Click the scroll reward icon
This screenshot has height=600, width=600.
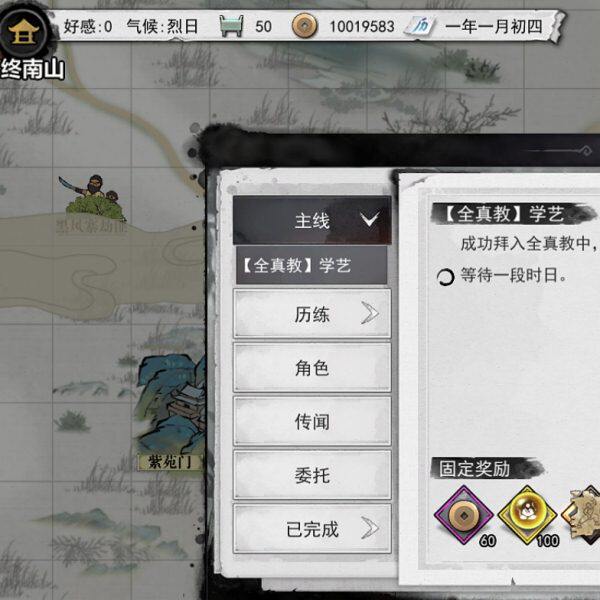coord(582,515)
